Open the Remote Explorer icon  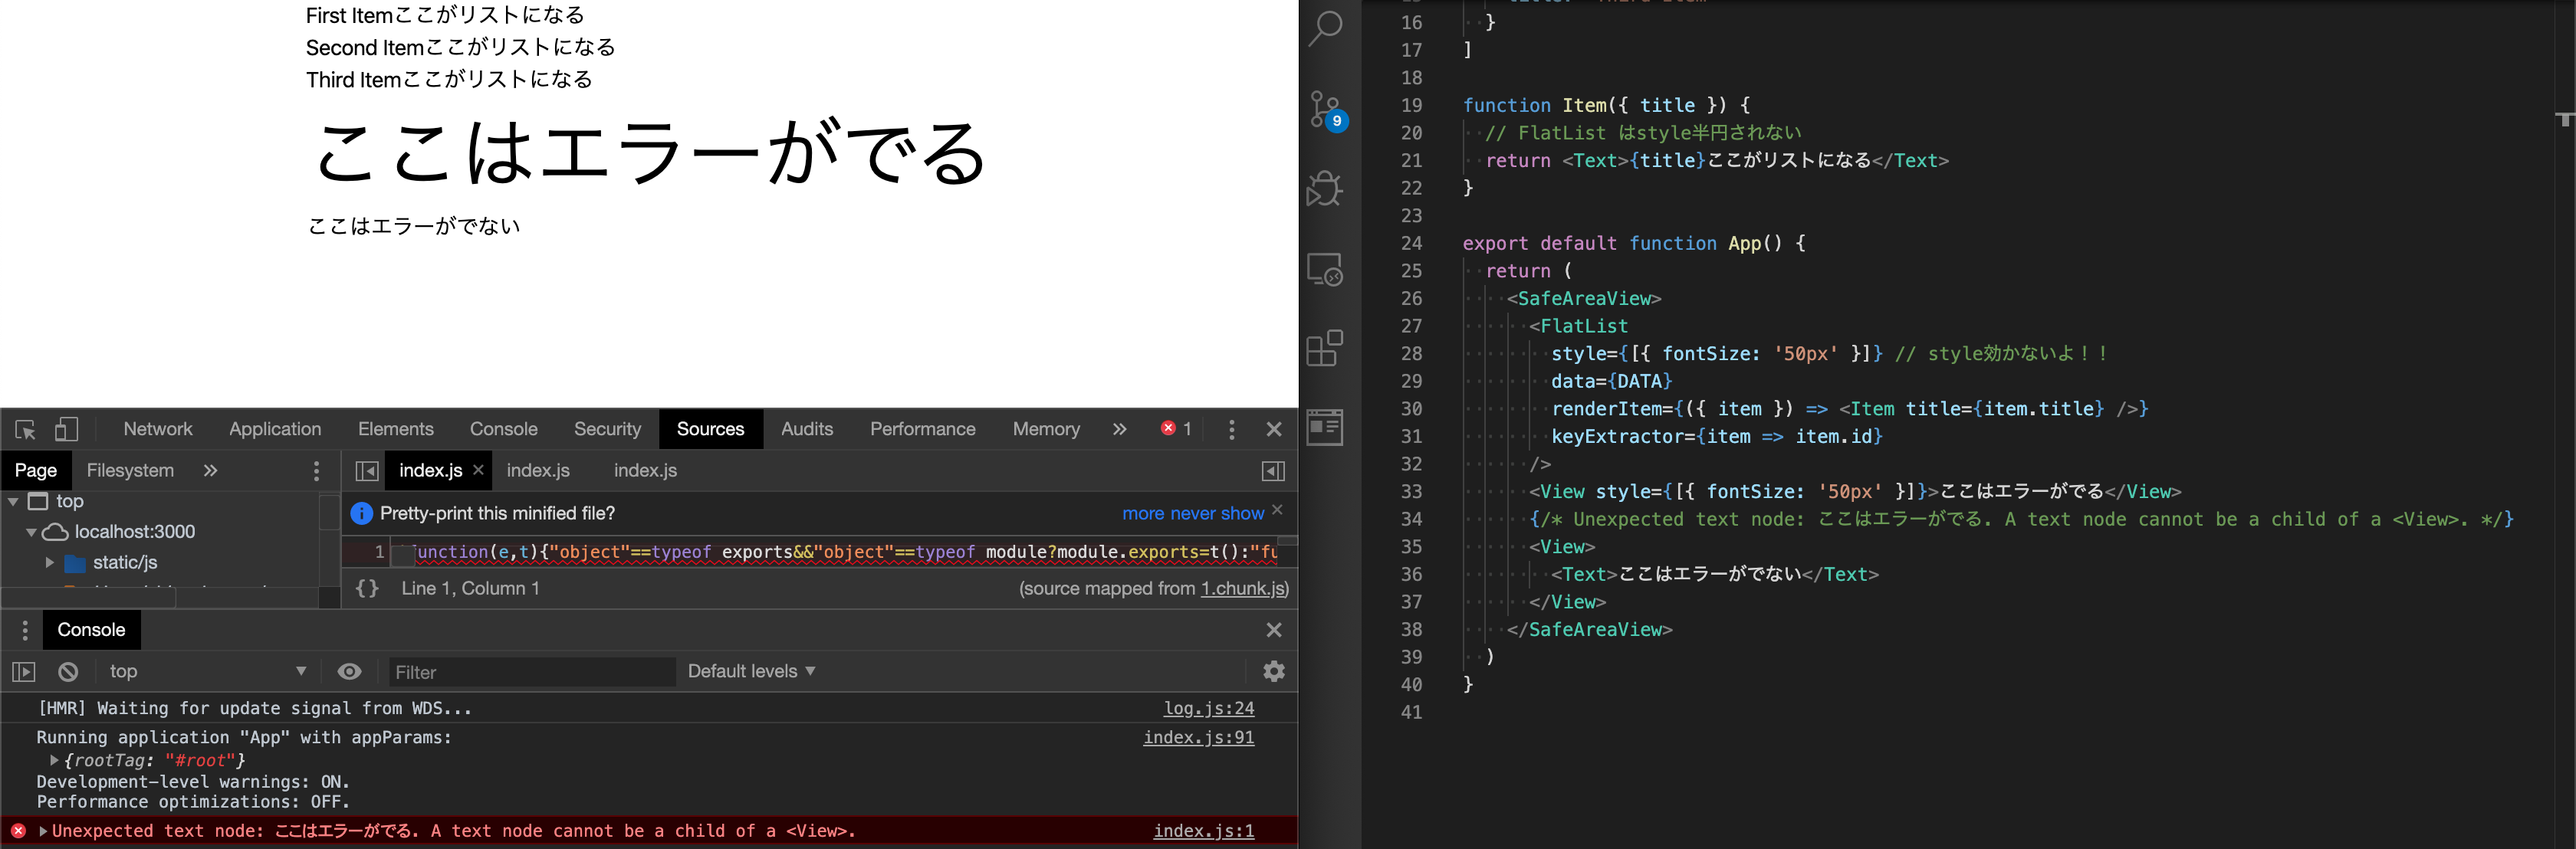pyautogui.click(x=1326, y=269)
